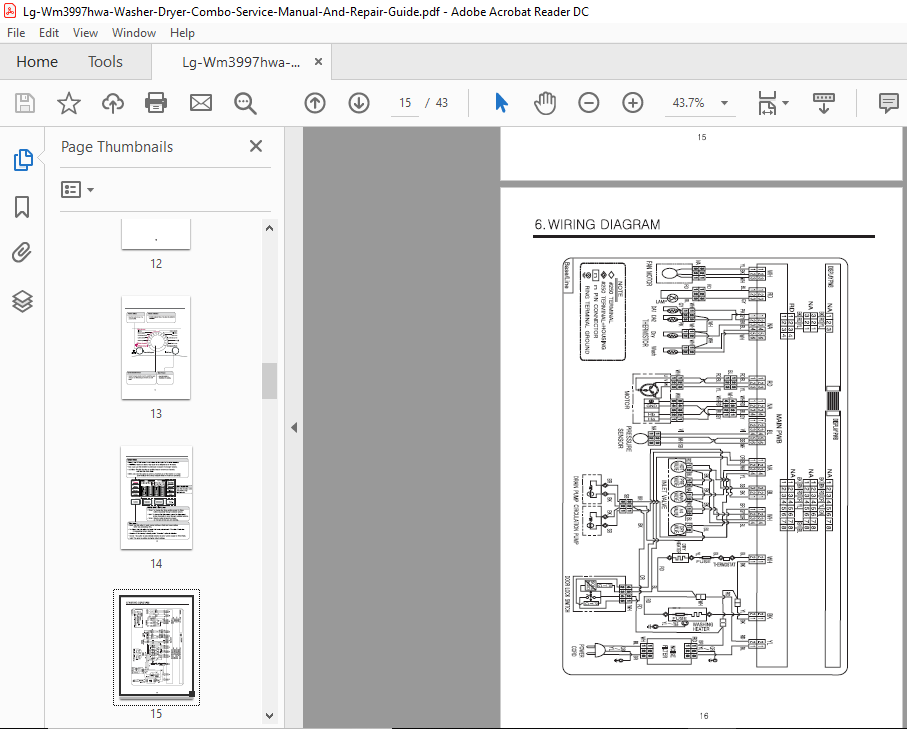Click the zoom percentage field 43.7%

[688, 103]
